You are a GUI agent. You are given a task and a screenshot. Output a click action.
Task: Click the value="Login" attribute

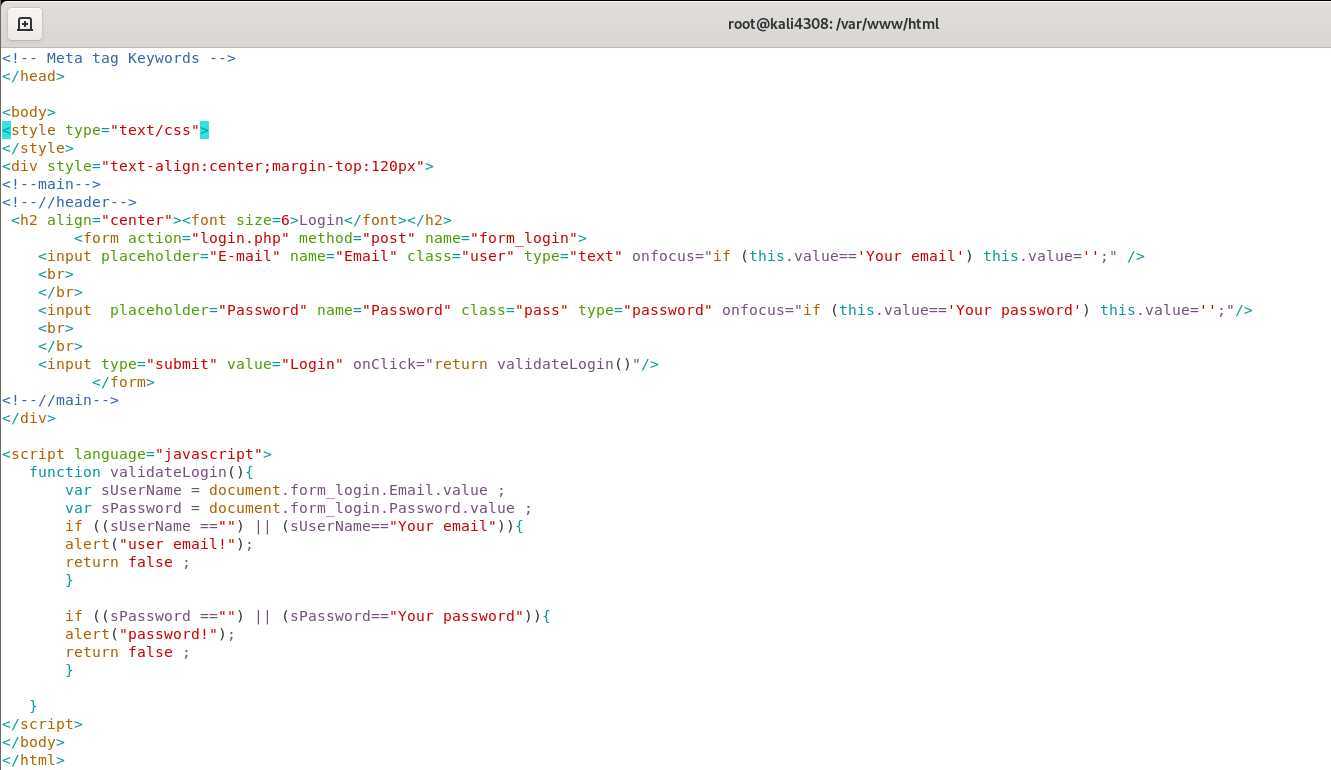[x=285, y=364]
